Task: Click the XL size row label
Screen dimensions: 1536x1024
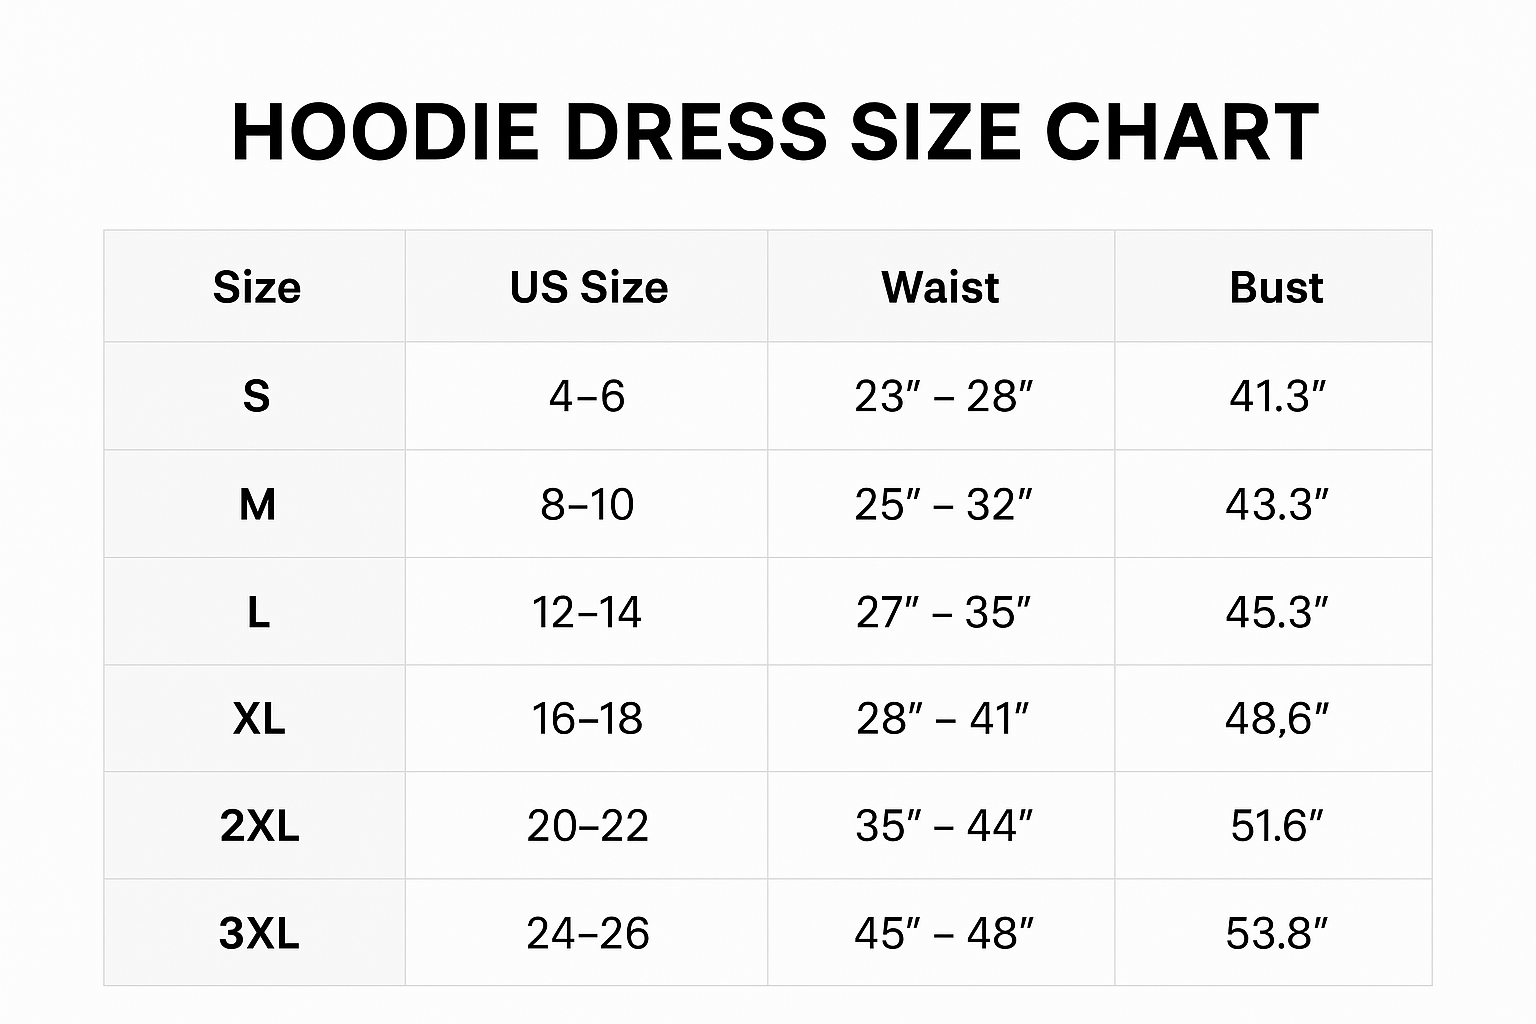Action: [x=259, y=719]
